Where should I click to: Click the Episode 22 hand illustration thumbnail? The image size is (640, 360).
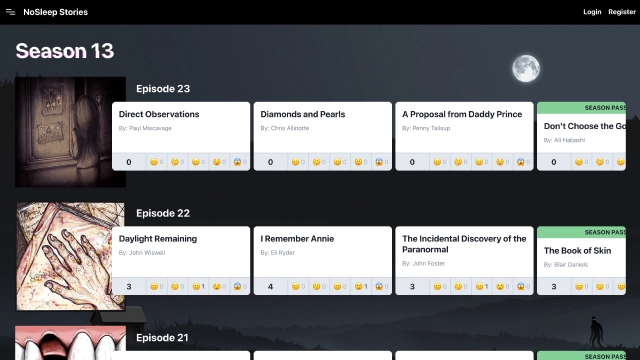(x=70, y=256)
